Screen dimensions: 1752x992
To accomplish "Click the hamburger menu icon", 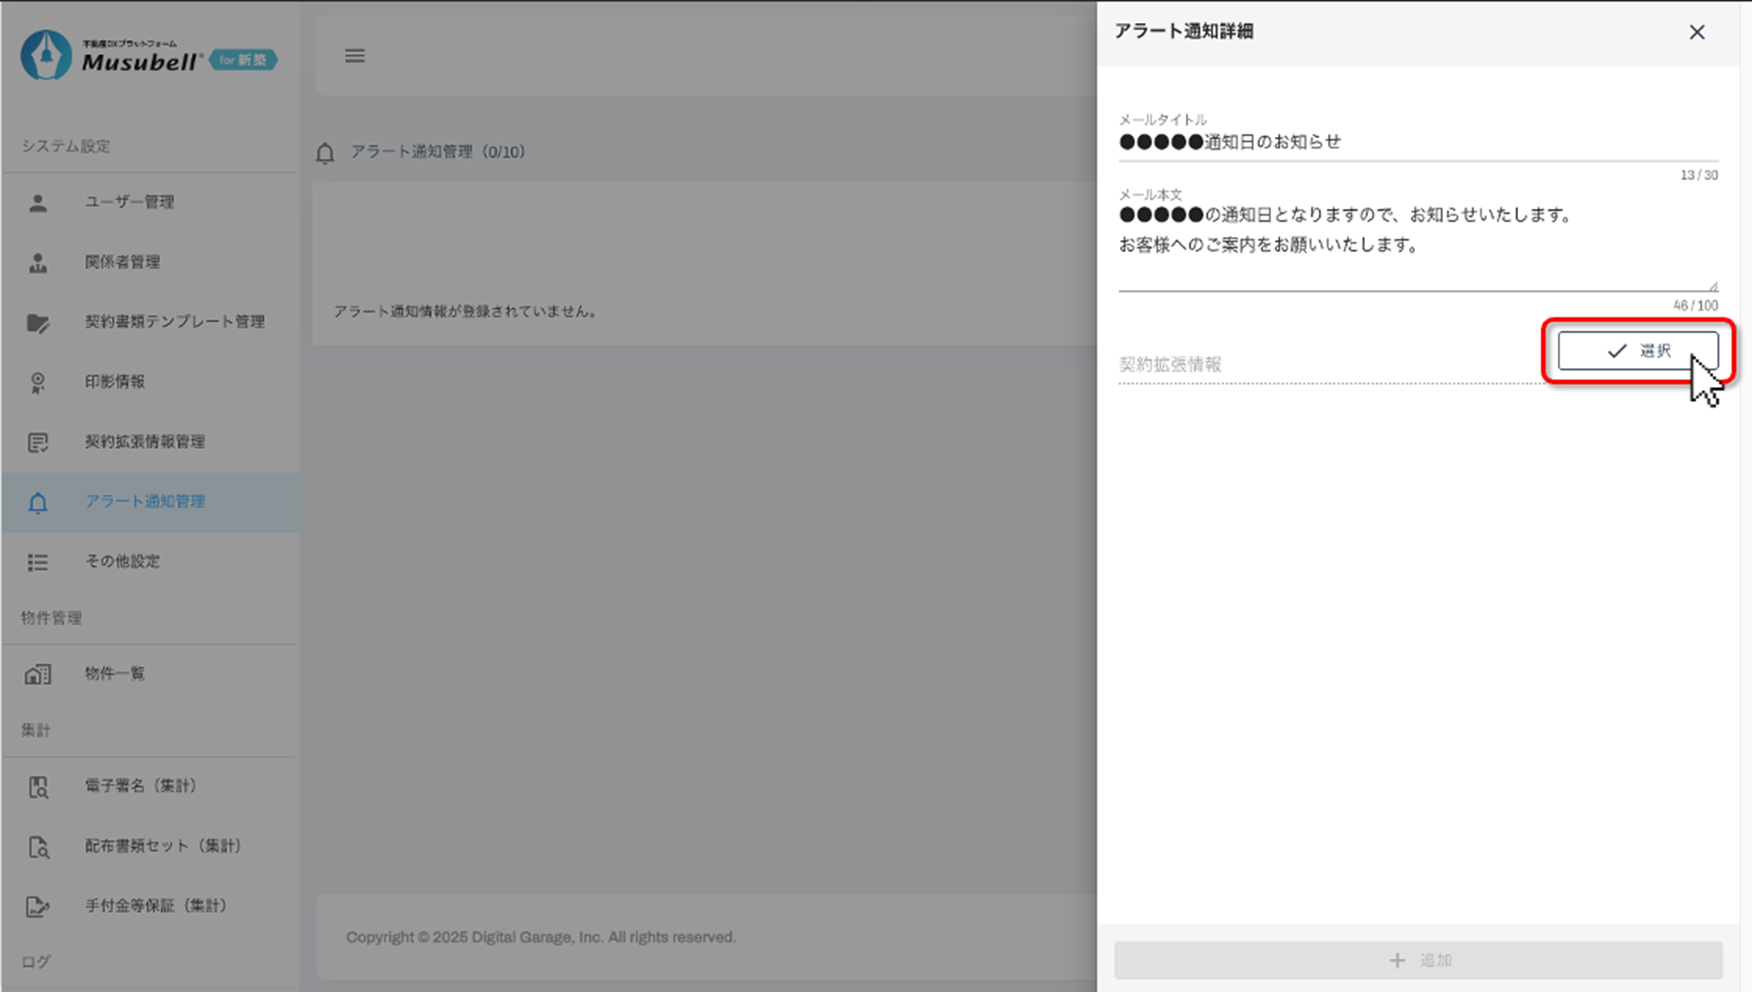I will [x=354, y=56].
